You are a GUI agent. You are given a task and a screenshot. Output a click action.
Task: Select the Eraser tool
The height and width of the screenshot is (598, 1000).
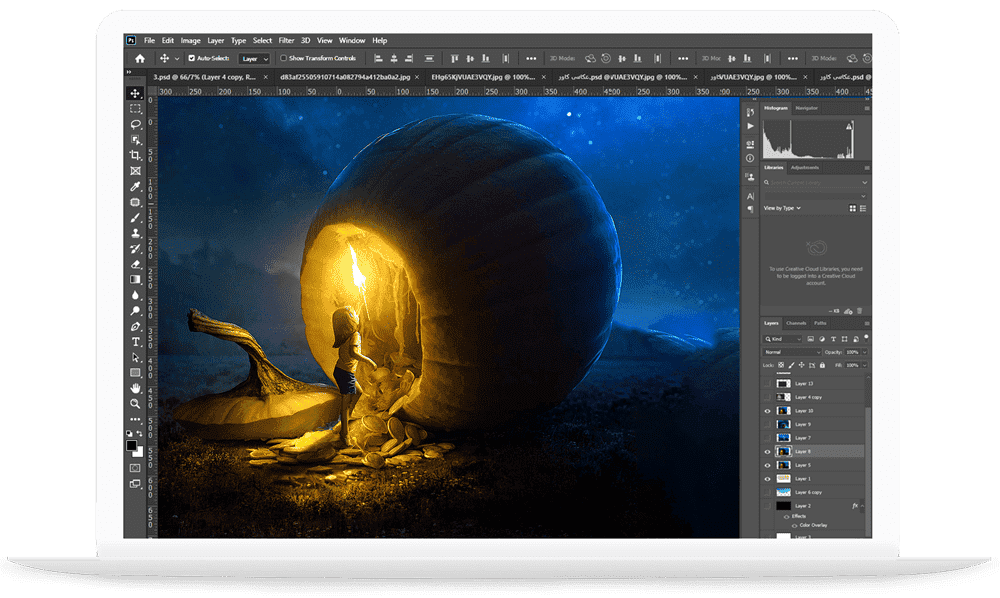pyautogui.click(x=135, y=264)
